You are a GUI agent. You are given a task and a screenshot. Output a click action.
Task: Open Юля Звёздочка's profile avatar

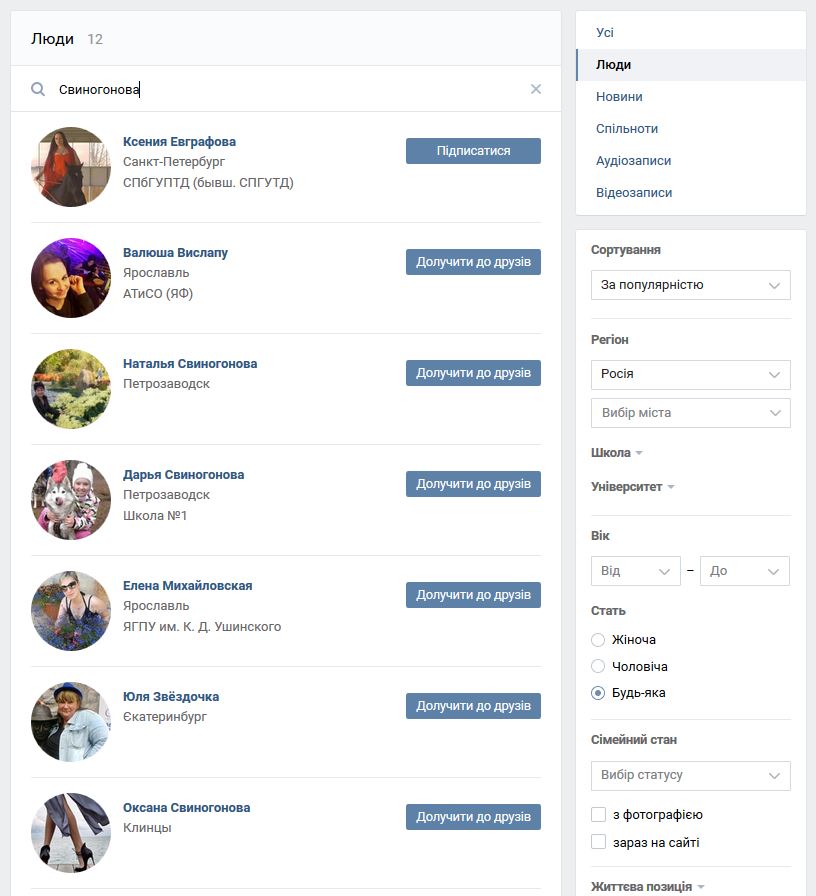[71, 722]
